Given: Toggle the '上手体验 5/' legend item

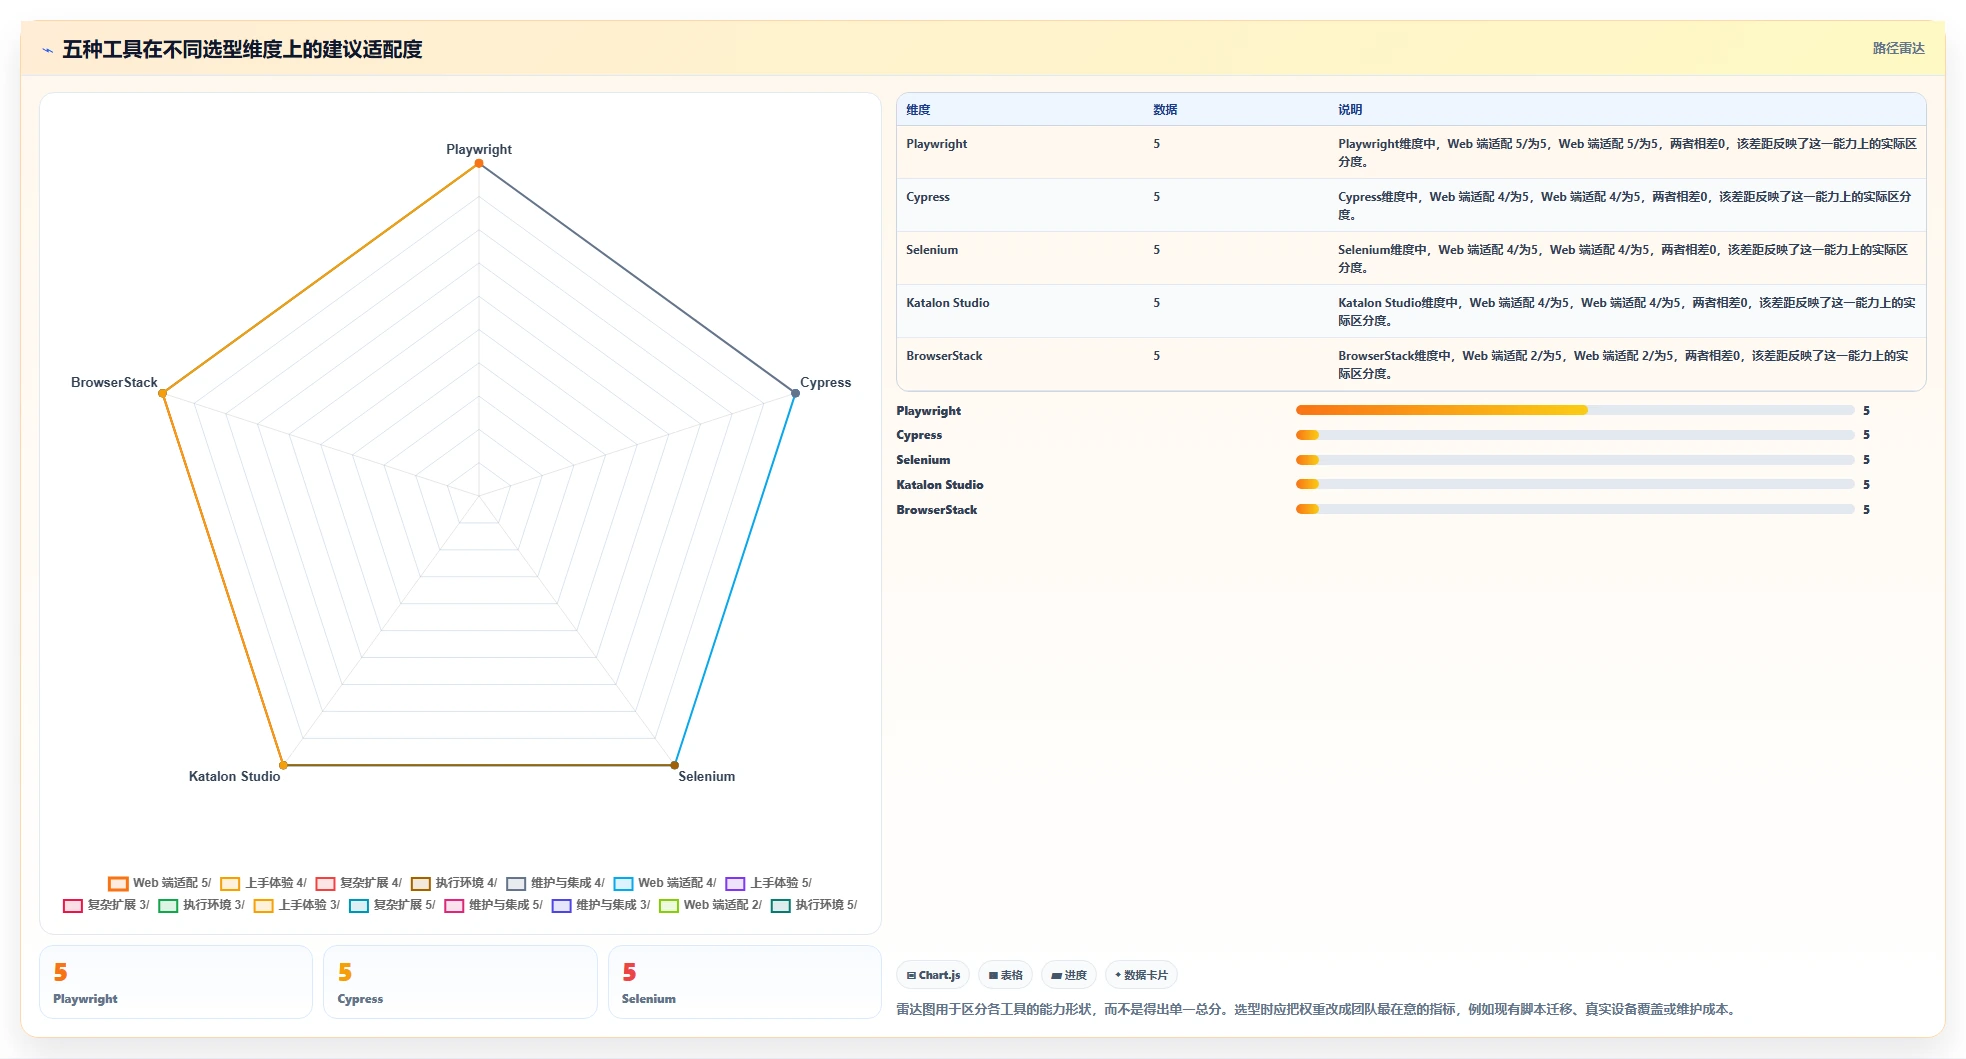Looking at the screenshot, I should [x=769, y=883].
